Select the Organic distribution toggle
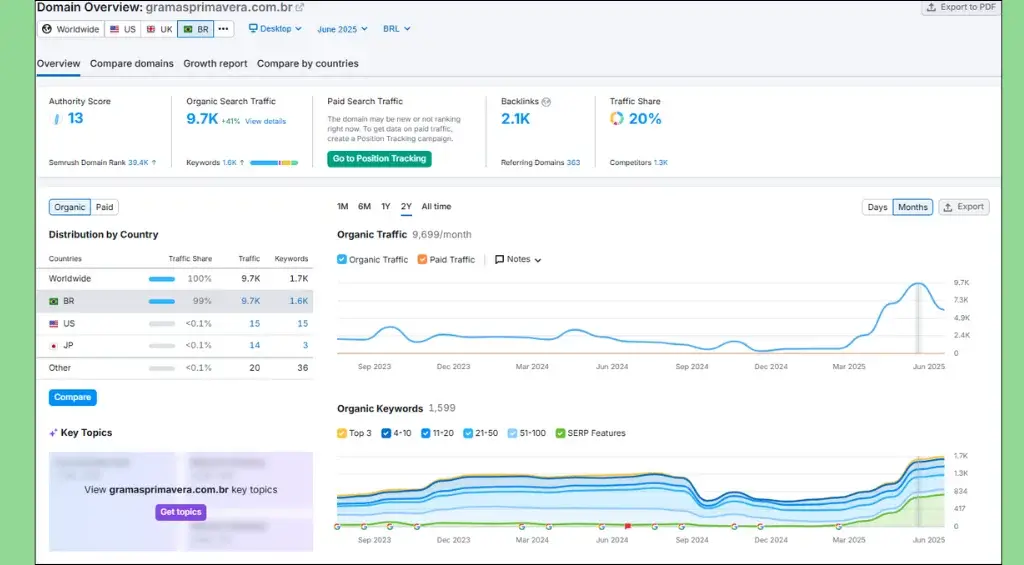The width and height of the screenshot is (1024, 565). [x=70, y=207]
